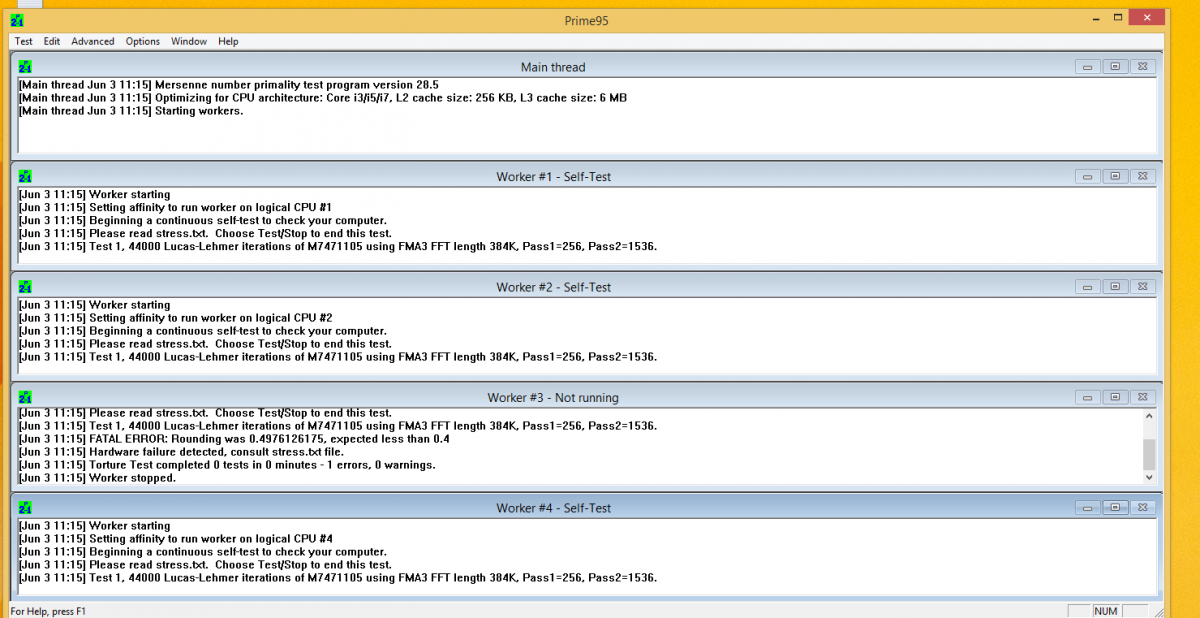Image resolution: width=1200 pixels, height=618 pixels.
Task: Maximize the Main thread child window
Action: [1116, 67]
